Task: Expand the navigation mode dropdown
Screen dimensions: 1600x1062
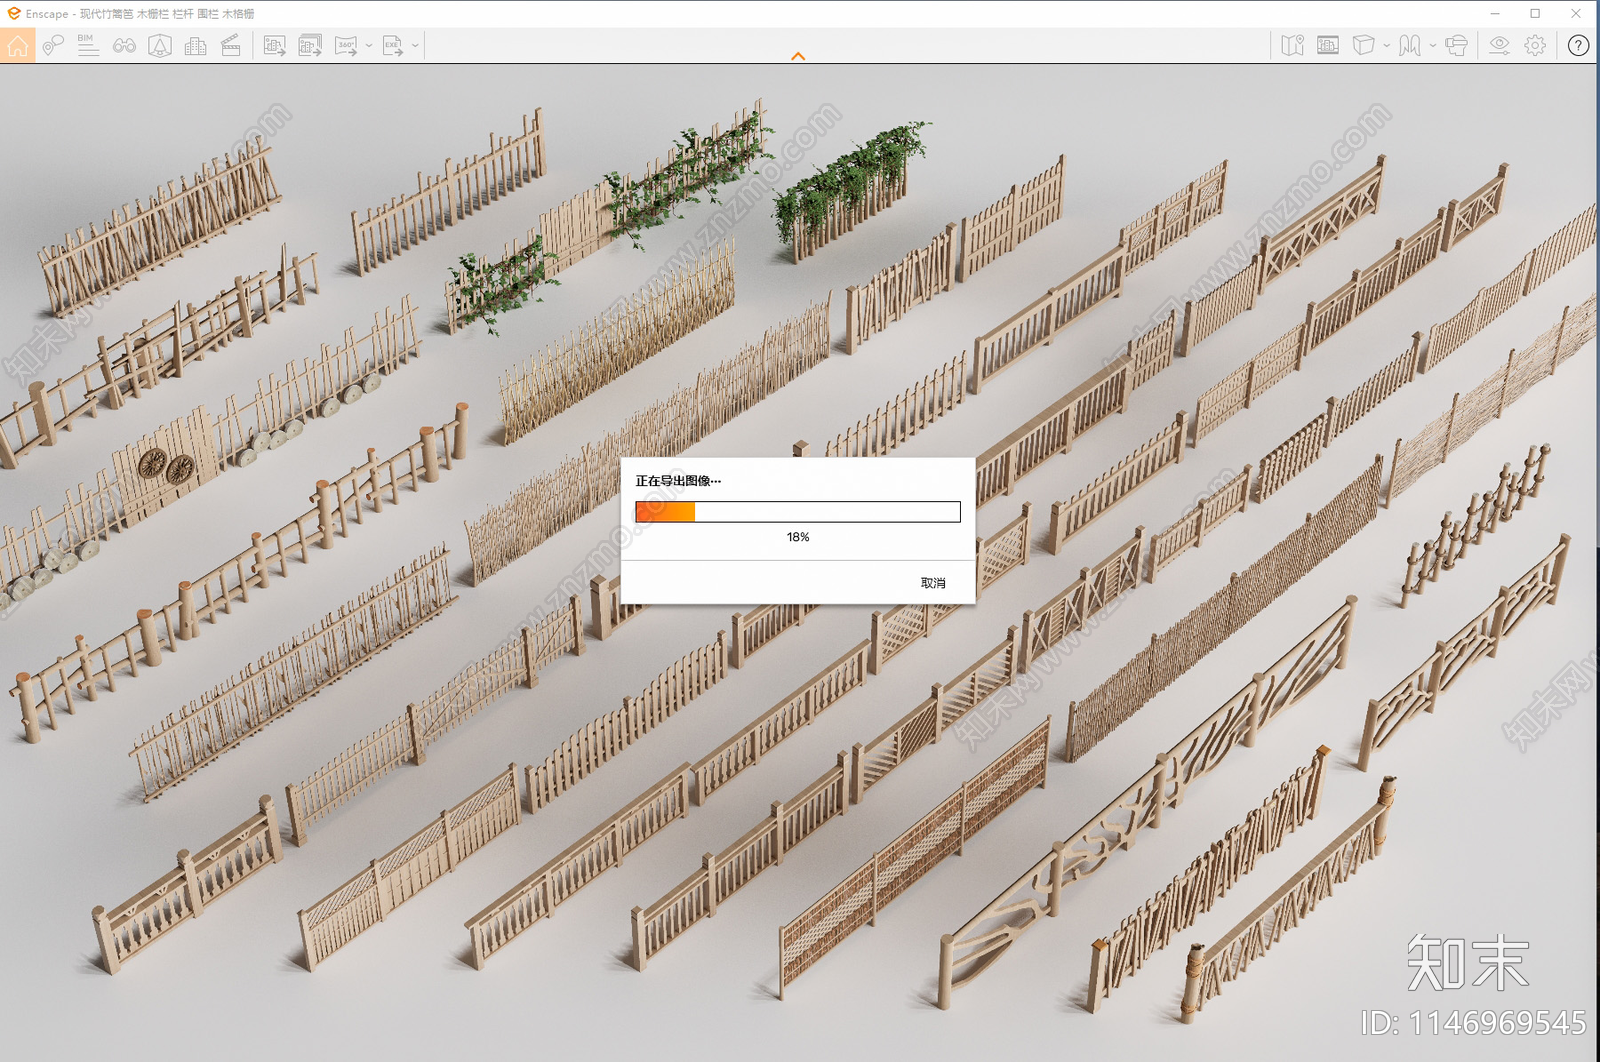Action: (x=1433, y=45)
